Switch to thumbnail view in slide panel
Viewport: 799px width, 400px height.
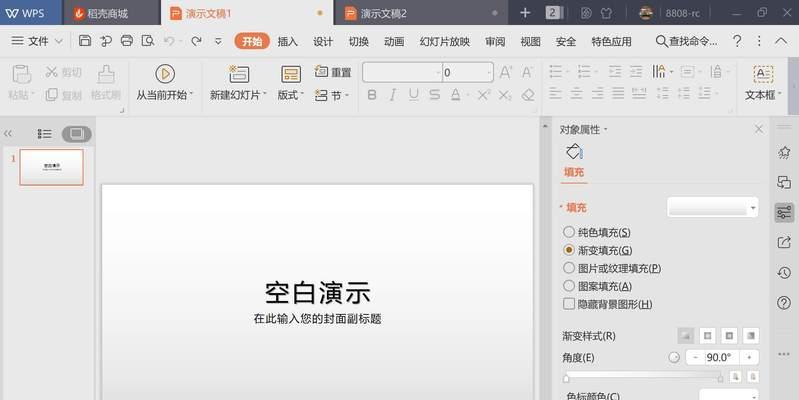(76, 134)
